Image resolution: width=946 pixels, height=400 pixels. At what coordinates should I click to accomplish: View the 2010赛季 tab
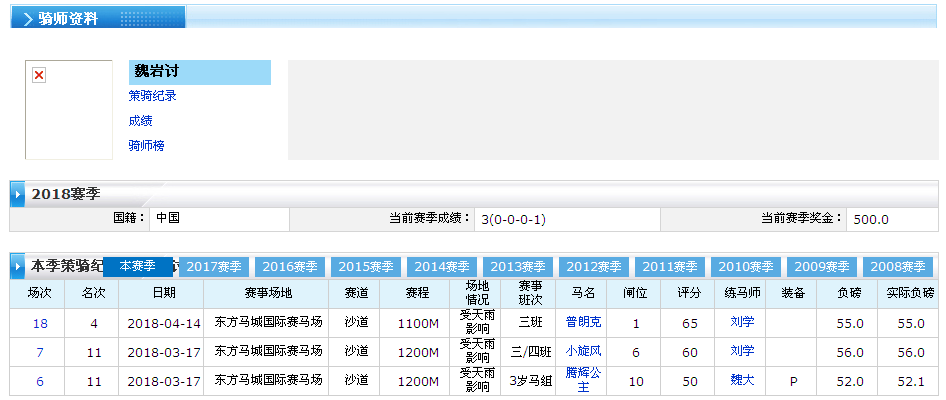[x=747, y=267]
